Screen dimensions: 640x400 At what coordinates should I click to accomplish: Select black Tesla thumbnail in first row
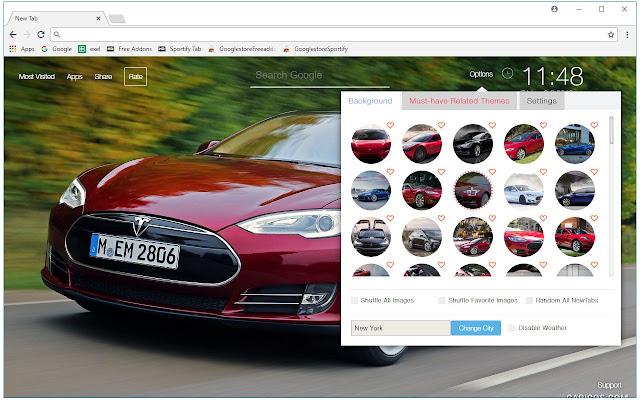coord(473,144)
